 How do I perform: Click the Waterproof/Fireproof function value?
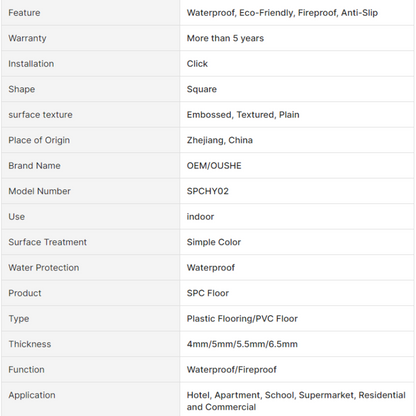pyautogui.click(x=232, y=370)
